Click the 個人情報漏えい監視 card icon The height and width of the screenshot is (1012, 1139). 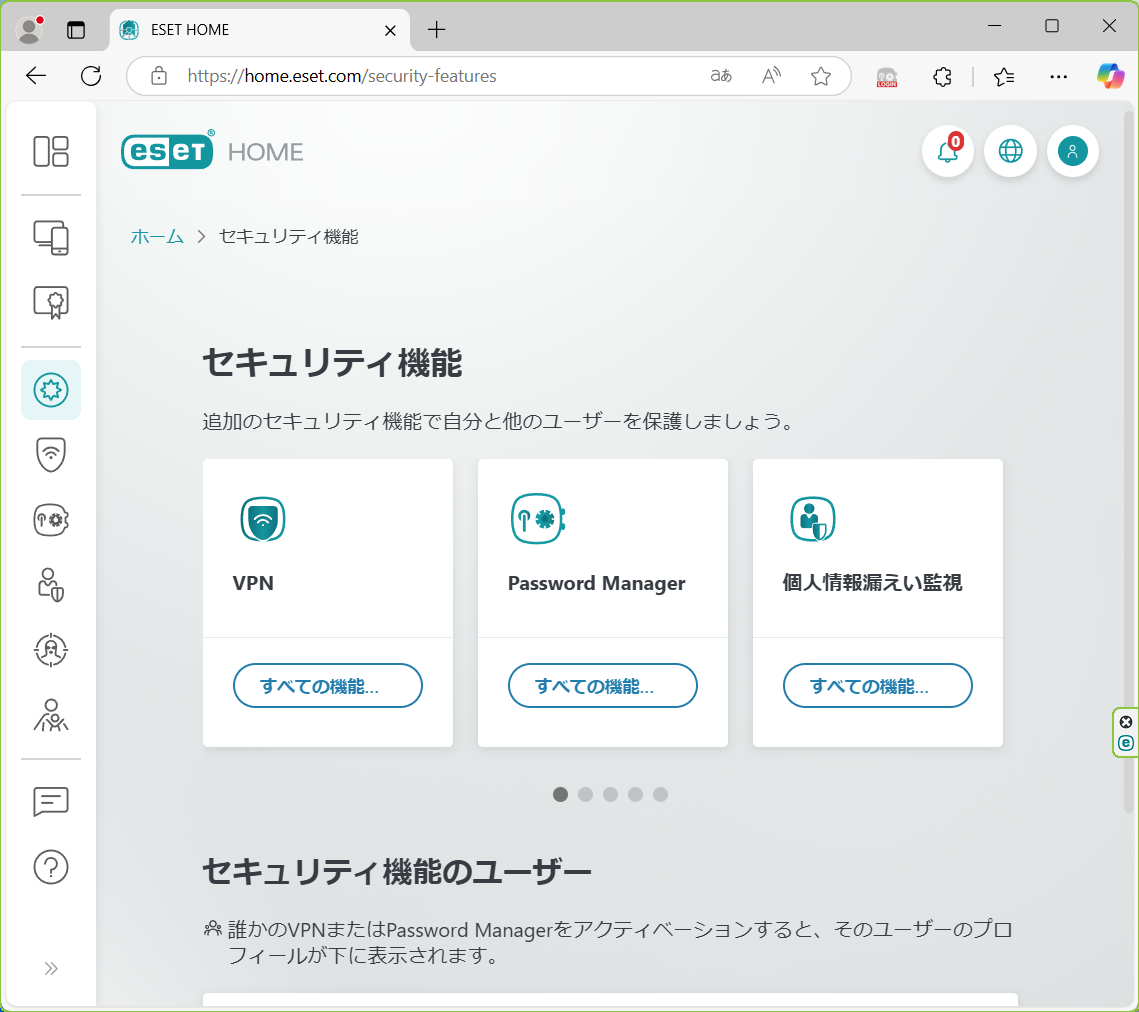point(813,519)
